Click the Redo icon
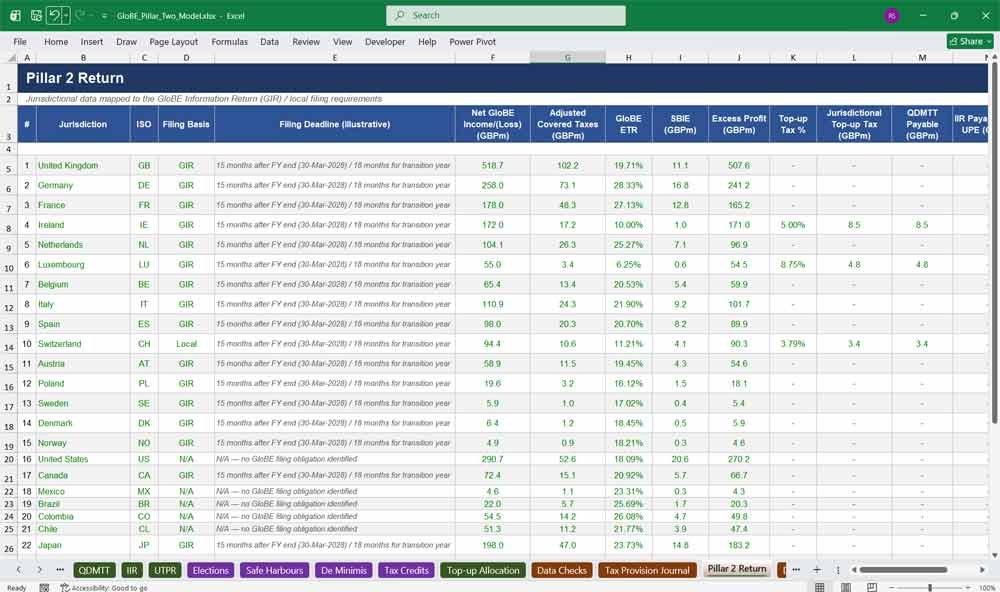The width and height of the screenshot is (1000, 592). 80,15
